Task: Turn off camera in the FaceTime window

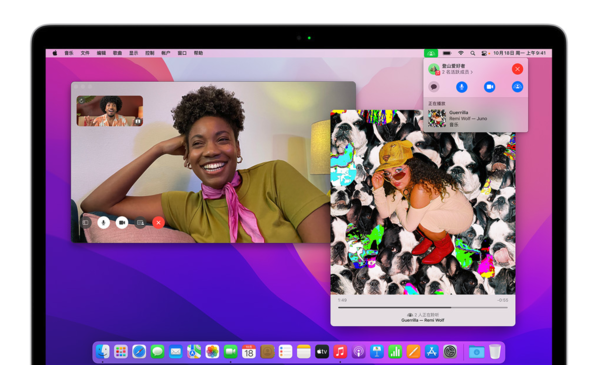Action: pyautogui.click(x=122, y=222)
